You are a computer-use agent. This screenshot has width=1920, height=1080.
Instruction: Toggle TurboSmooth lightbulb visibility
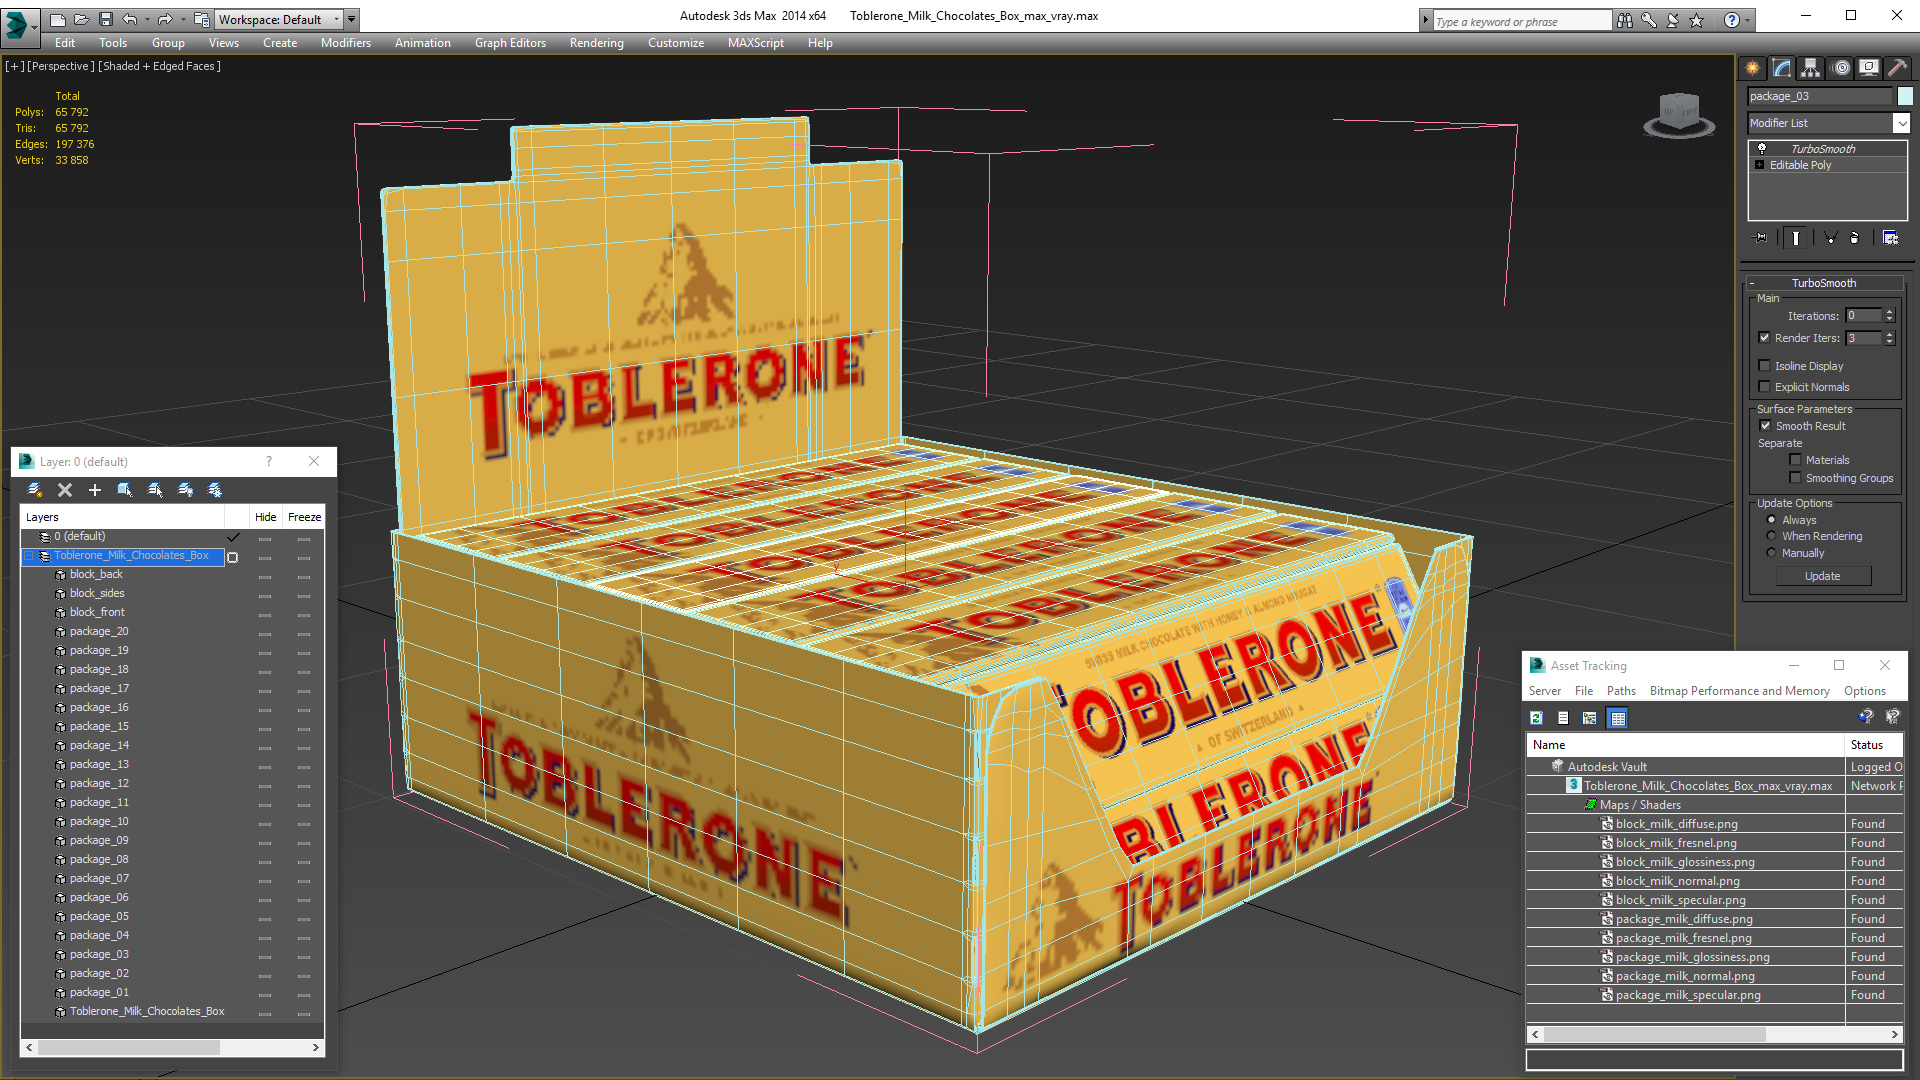1762,148
